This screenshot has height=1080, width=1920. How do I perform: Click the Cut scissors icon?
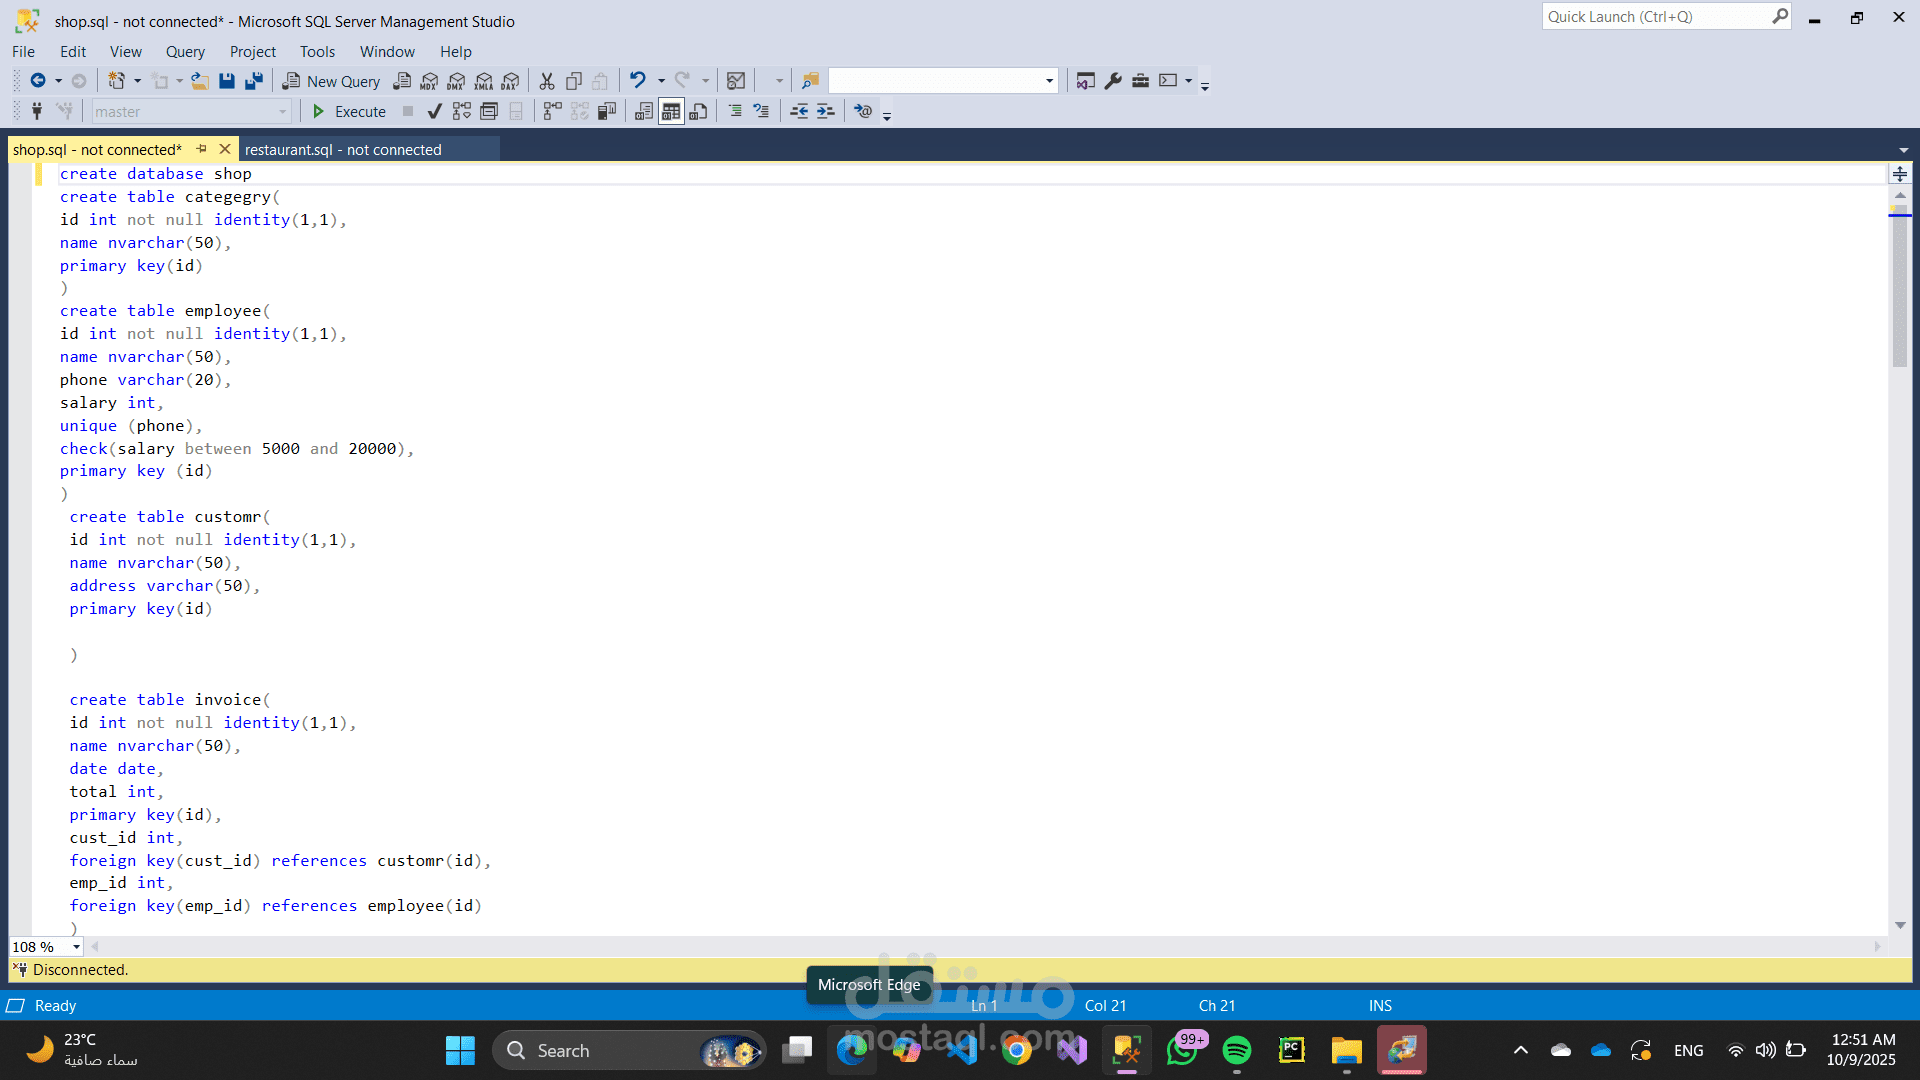(546, 81)
